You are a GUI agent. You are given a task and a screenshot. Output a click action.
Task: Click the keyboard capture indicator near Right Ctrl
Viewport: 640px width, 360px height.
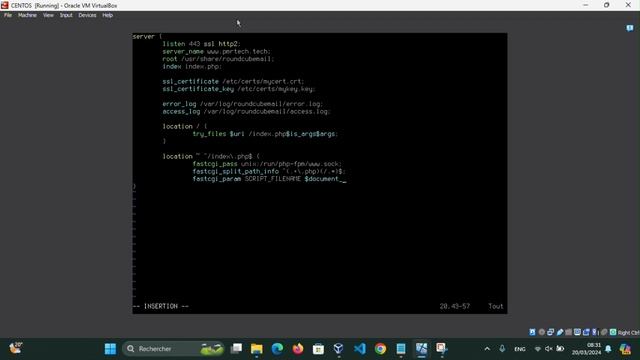(613, 332)
